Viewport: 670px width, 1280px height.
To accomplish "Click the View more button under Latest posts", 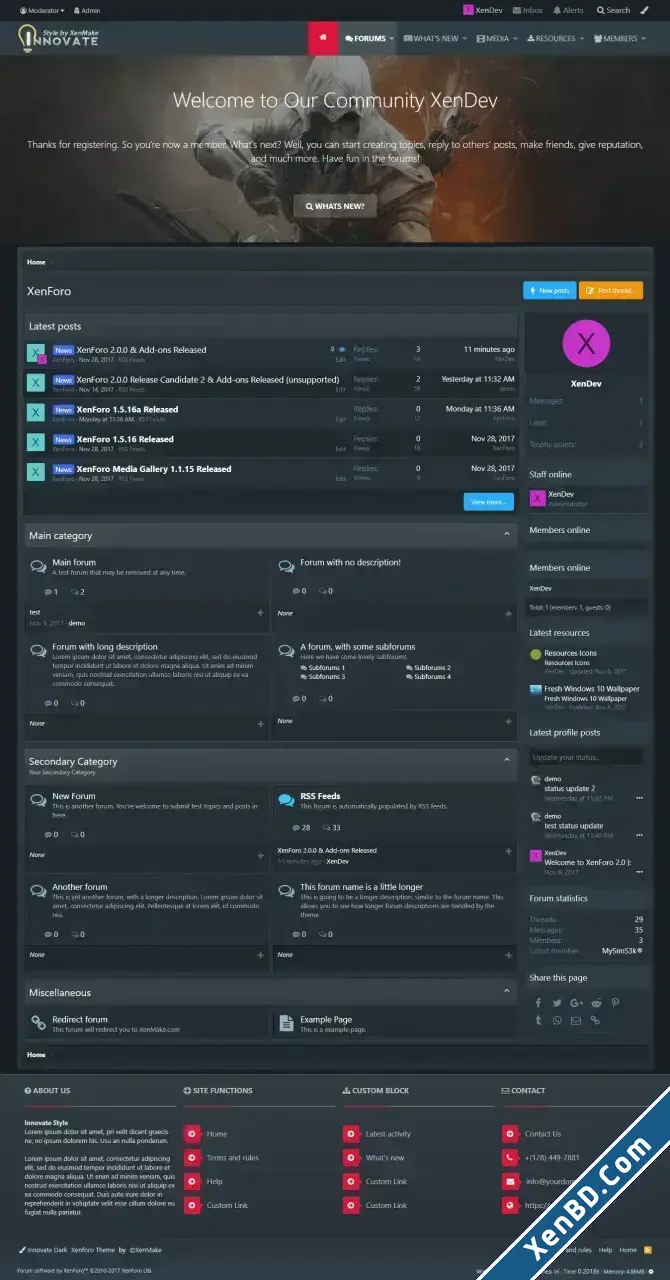I will (x=488, y=502).
